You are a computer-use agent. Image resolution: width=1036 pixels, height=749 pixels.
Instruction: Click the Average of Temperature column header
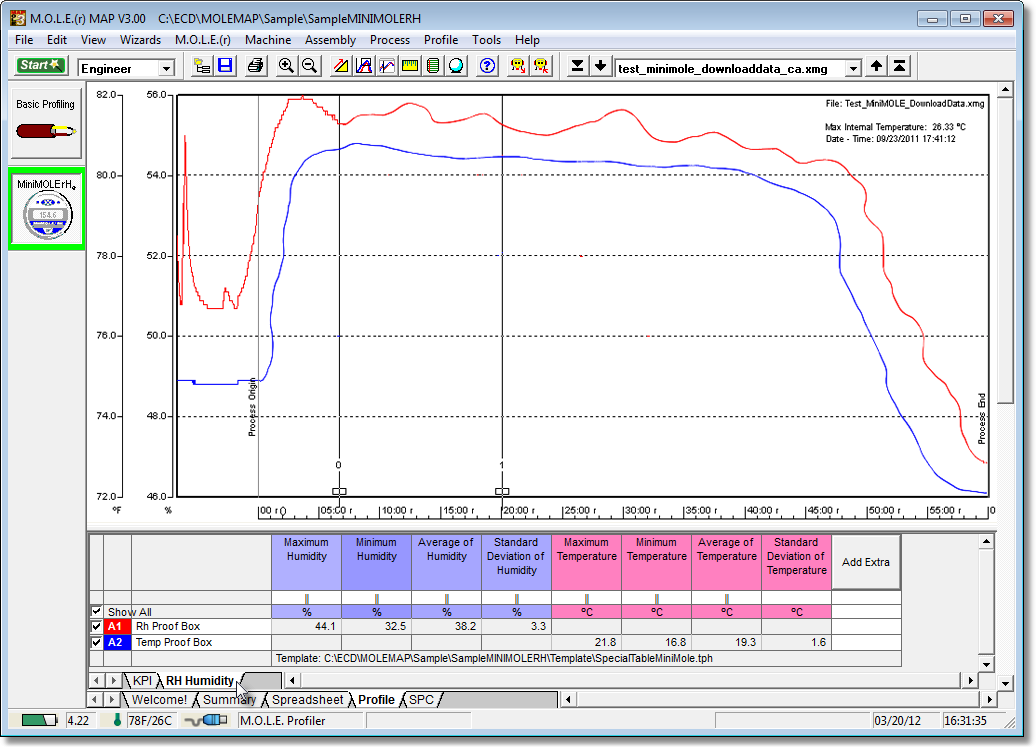[x=727, y=562]
